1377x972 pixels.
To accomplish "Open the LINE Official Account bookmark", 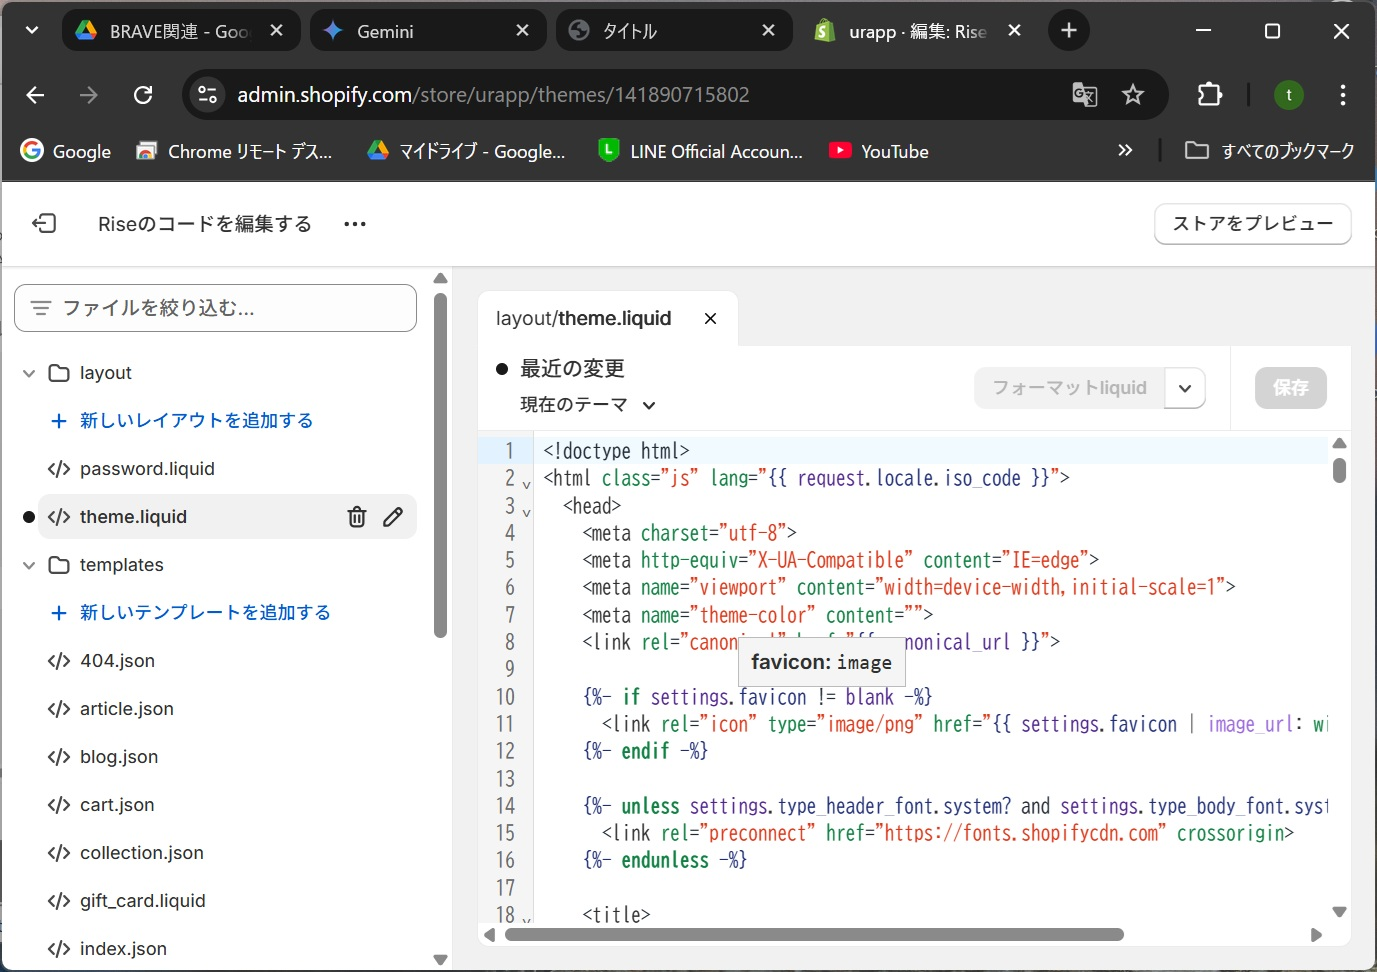I will point(700,151).
